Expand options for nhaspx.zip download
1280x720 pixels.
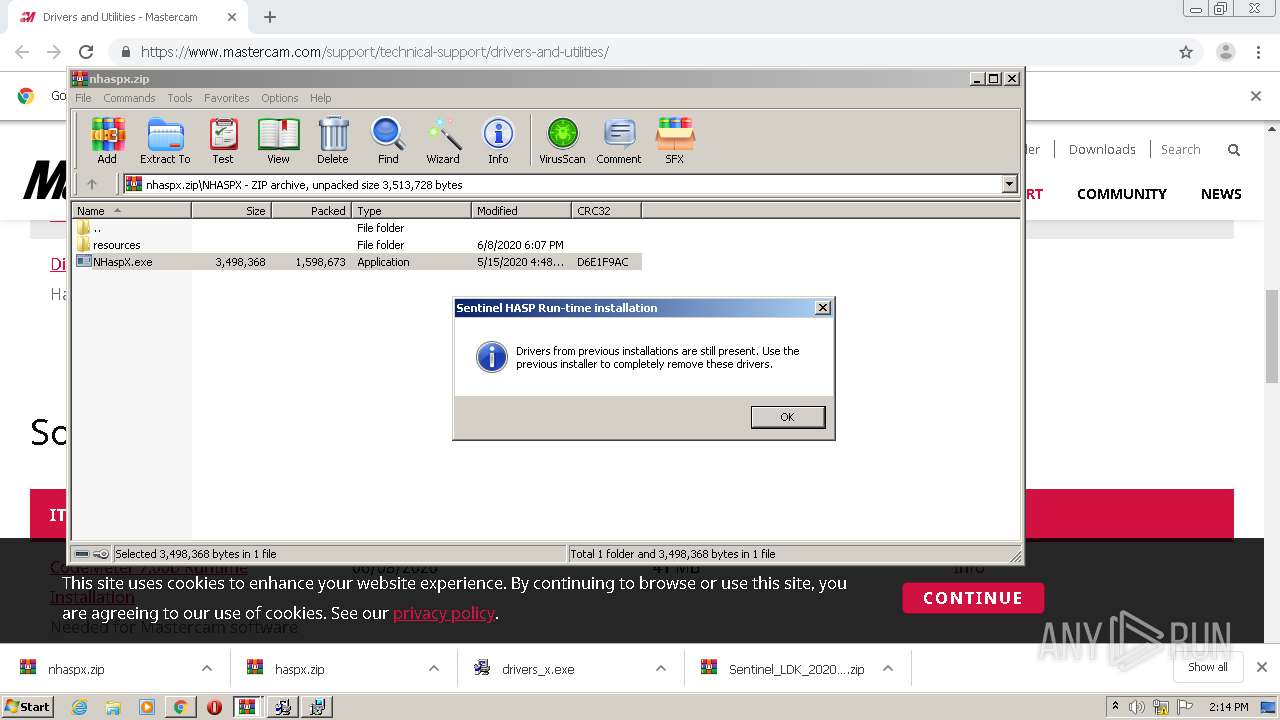(206, 669)
